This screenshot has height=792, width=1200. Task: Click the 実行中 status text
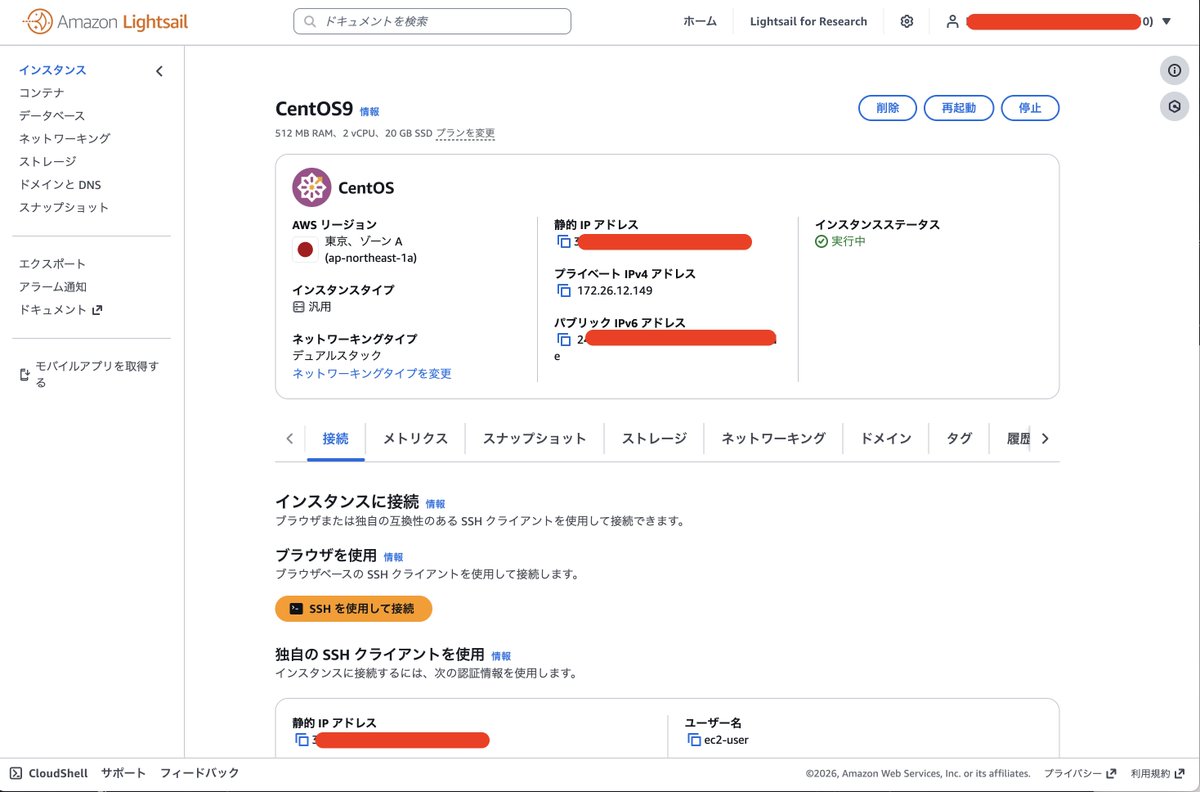tap(849, 242)
